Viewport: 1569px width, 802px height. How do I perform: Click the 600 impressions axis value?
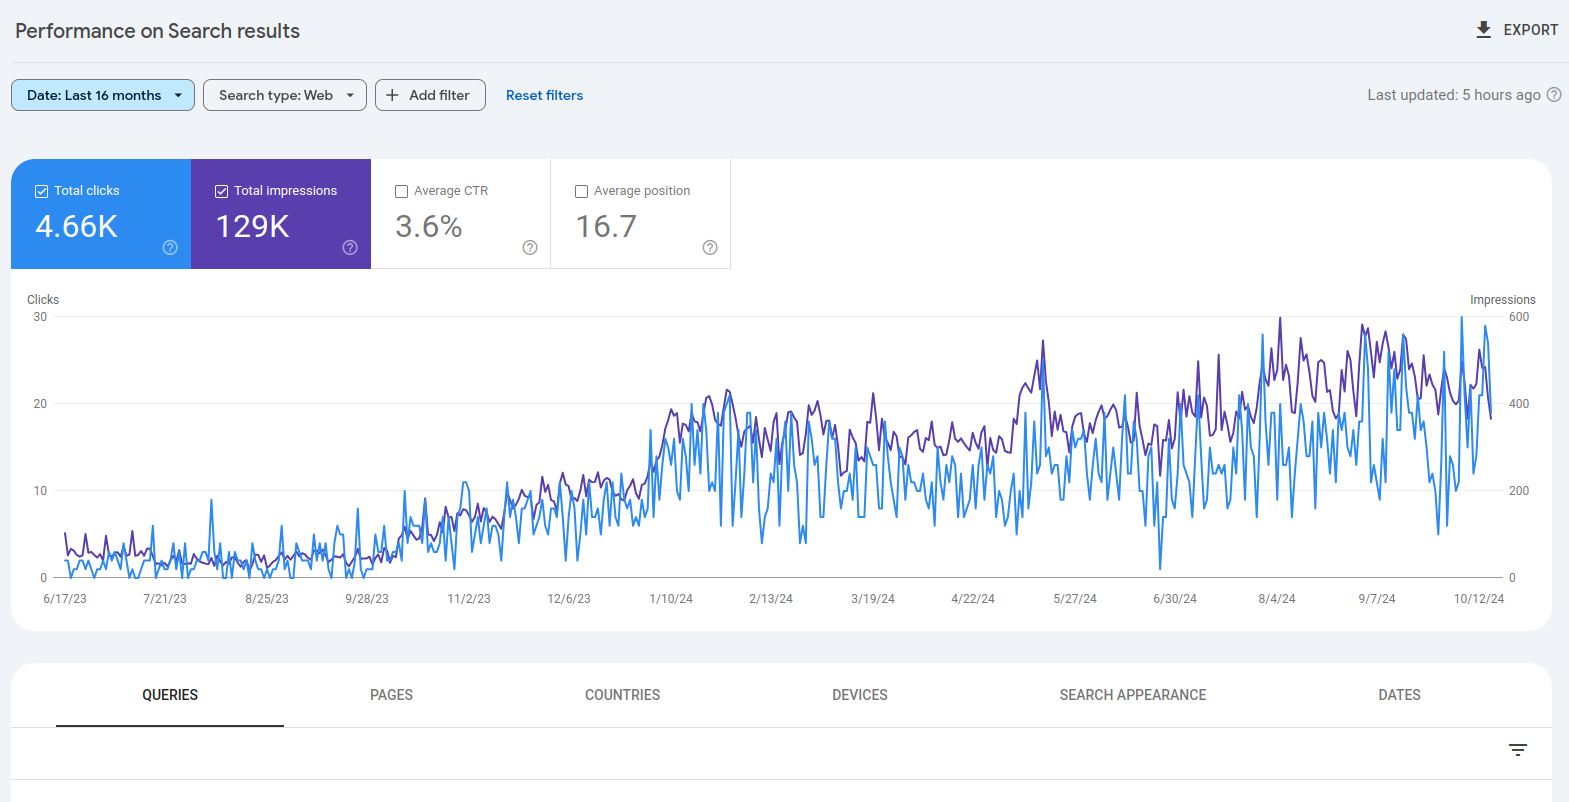point(1519,317)
